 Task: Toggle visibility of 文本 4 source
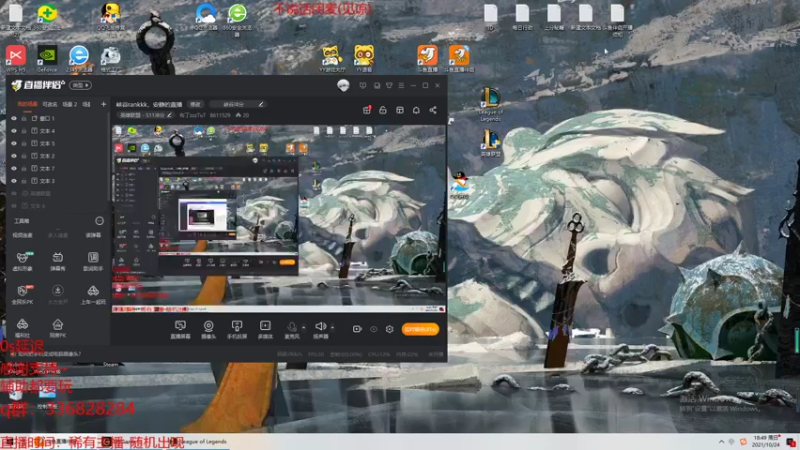[14, 131]
